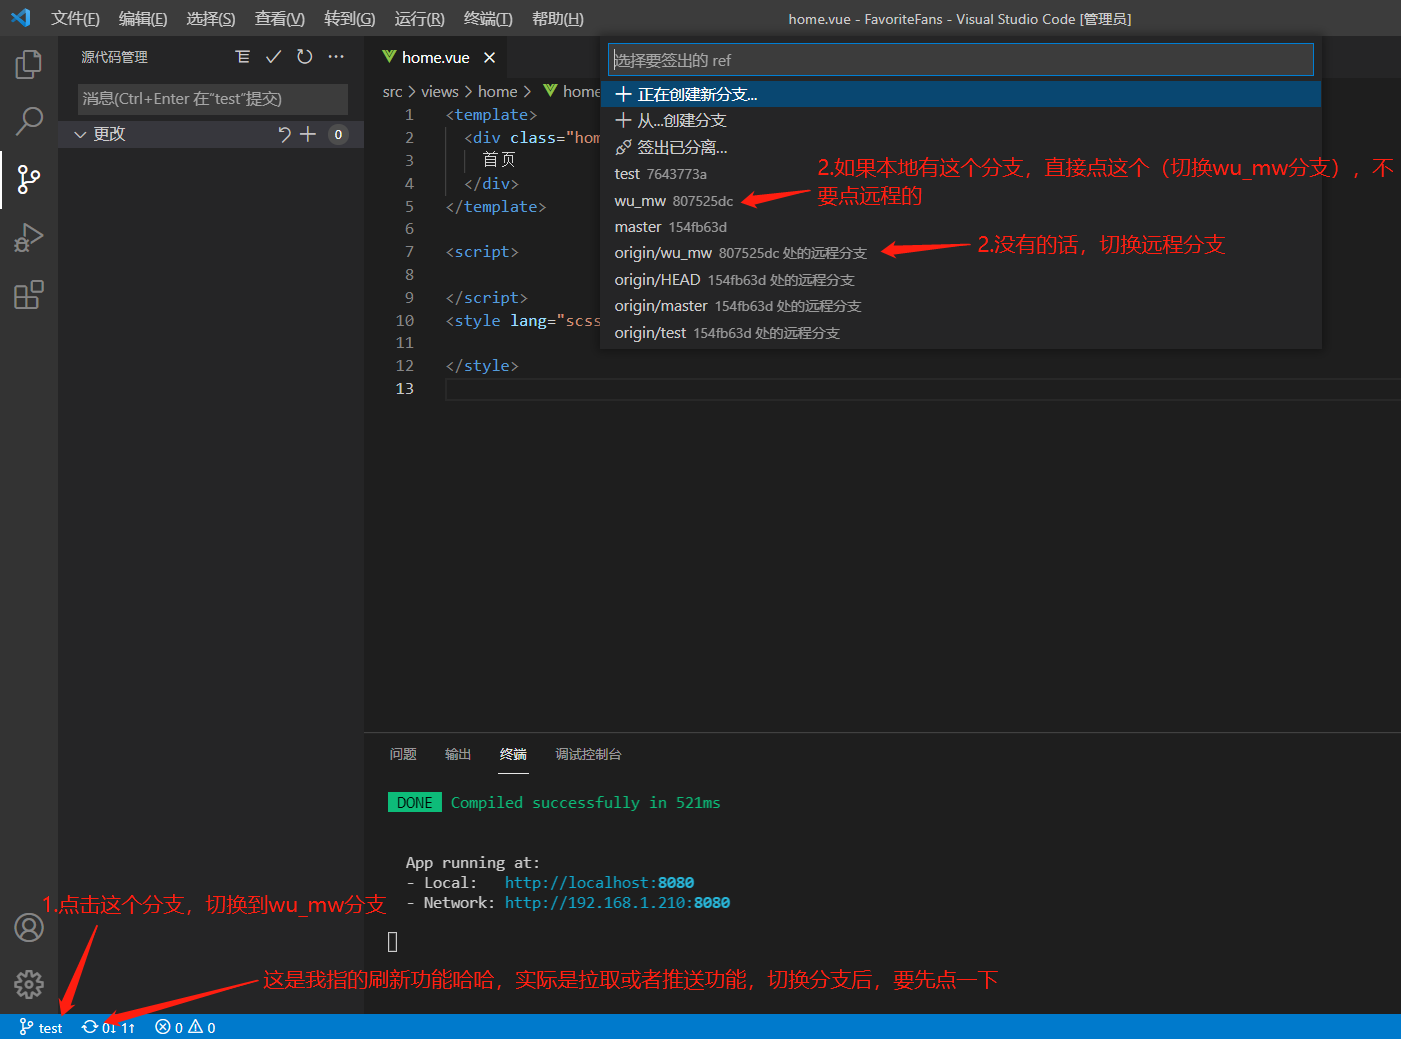Open the localhost:8080 link in terminal
1401x1039 pixels.
point(599,883)
